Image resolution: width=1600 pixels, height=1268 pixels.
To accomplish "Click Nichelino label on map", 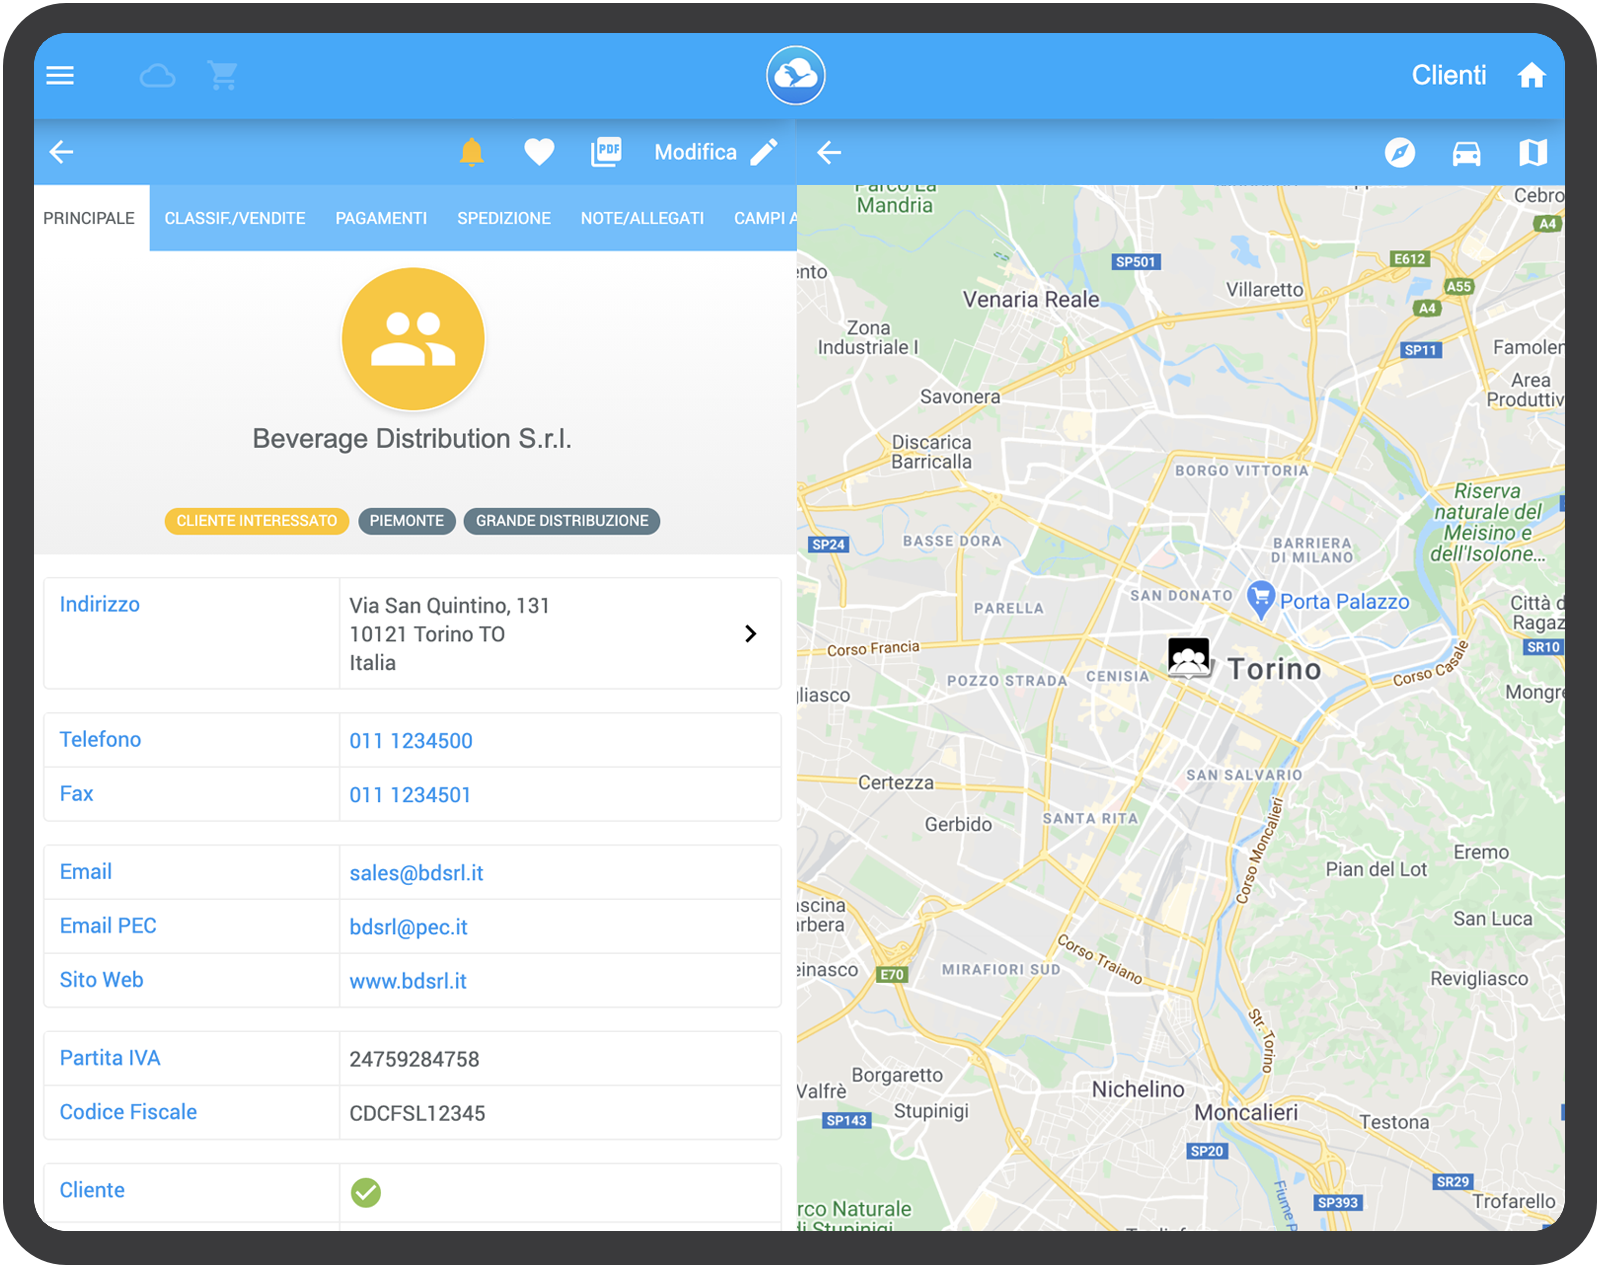I will [x=1138, y=1089].
